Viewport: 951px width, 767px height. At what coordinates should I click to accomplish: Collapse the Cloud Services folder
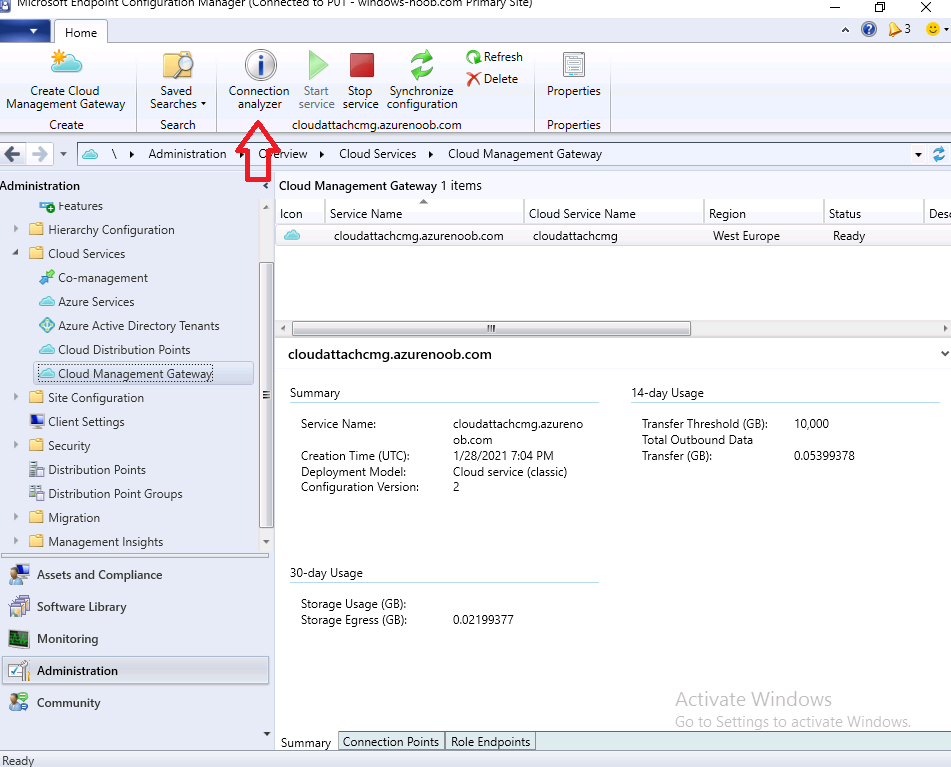pyautogui.click(x=16, y=253)
